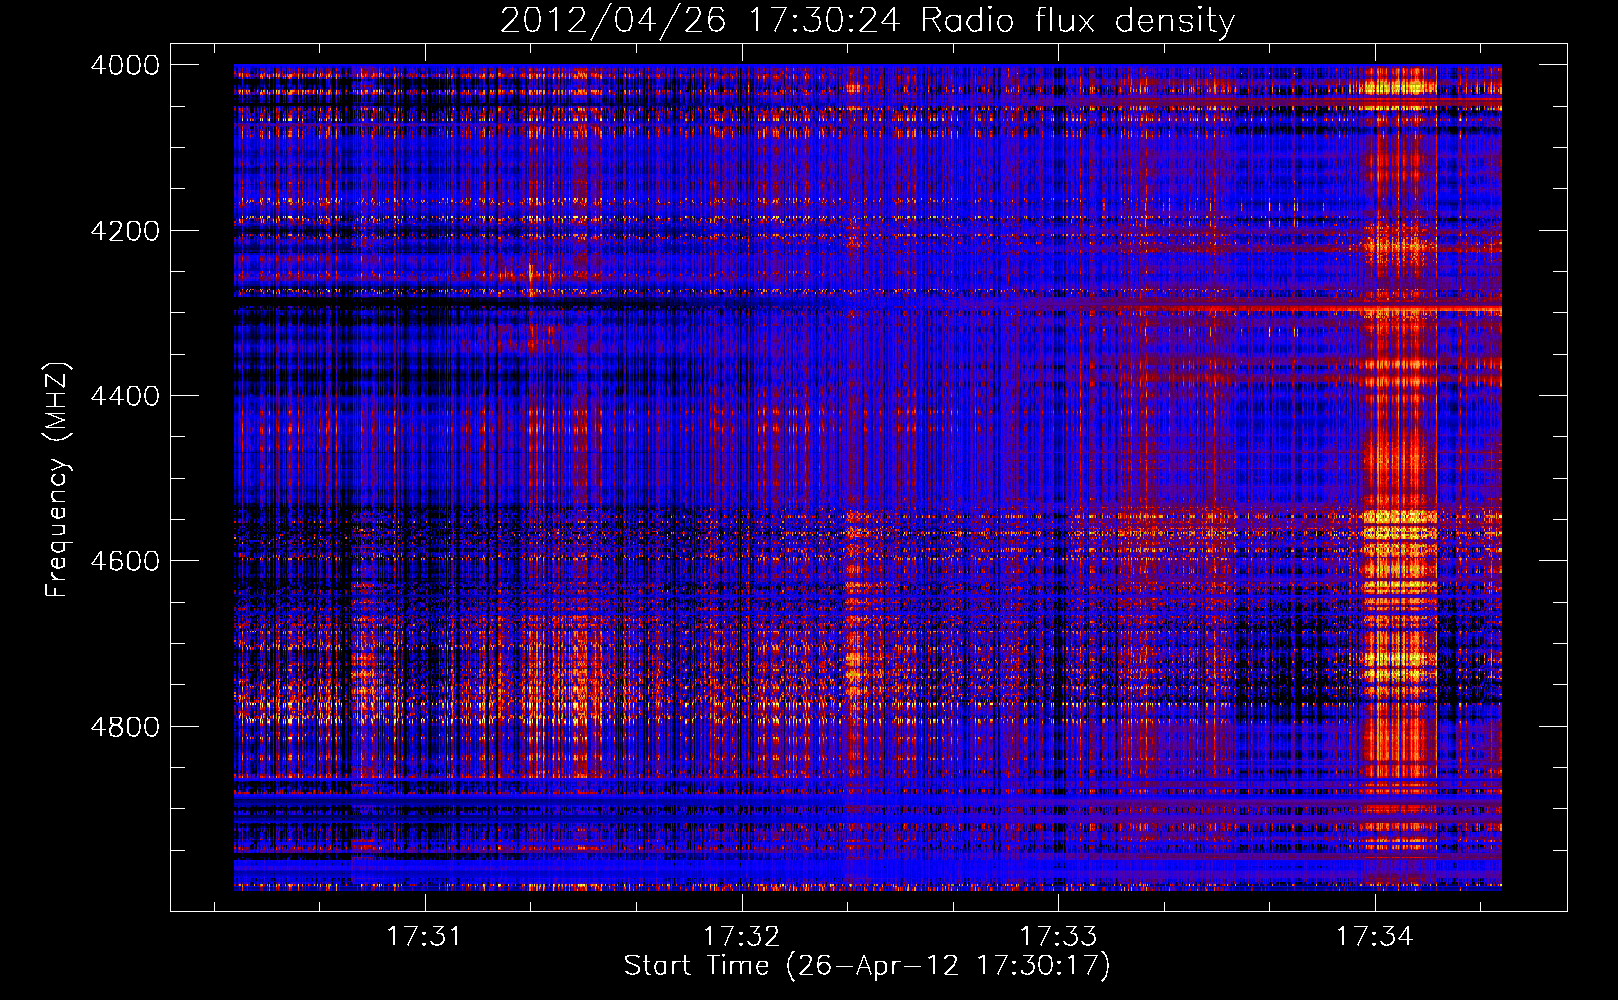Click the 17:32 time axis label
Image resolution: width=1618 pixels, height=1000 pixels.
741,936
